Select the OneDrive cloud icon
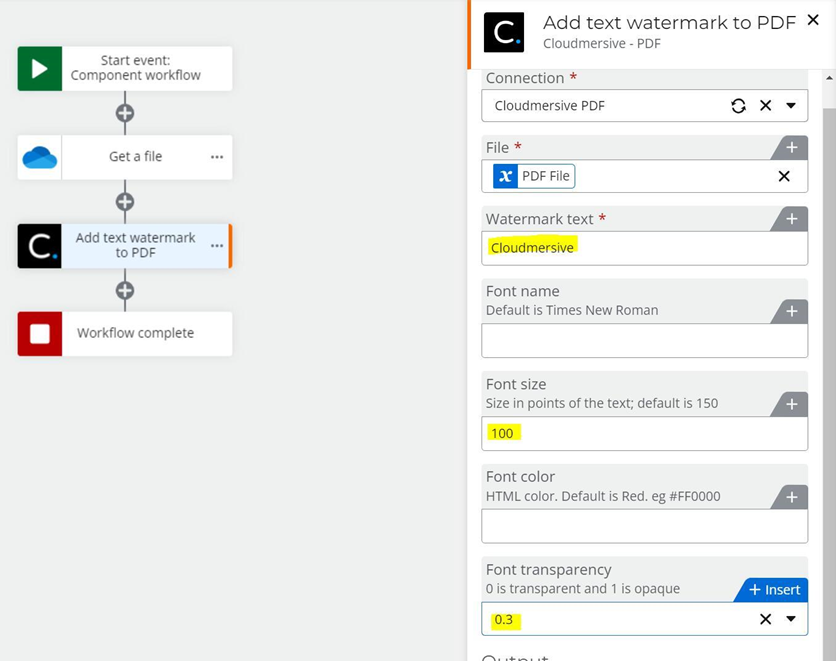This screenshot has width=836, height=661. (39, 157)
